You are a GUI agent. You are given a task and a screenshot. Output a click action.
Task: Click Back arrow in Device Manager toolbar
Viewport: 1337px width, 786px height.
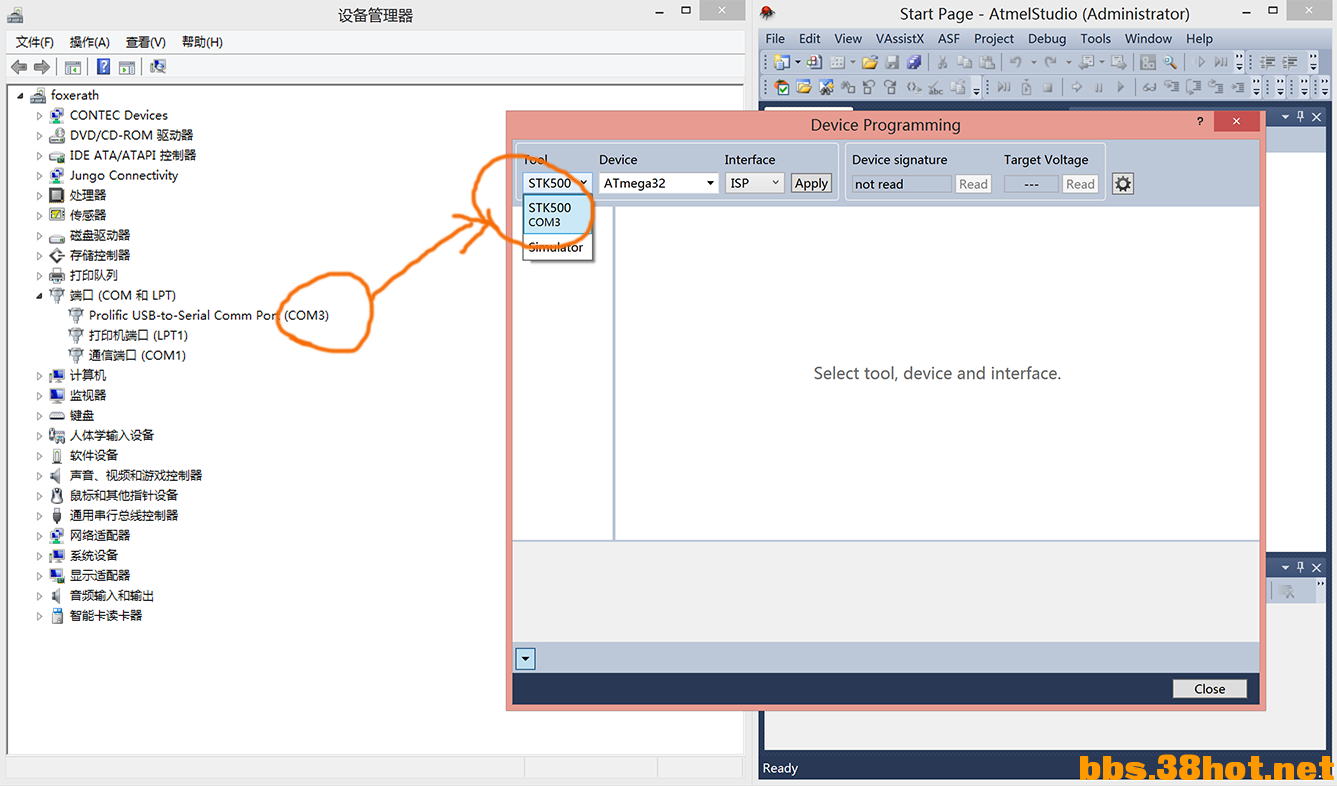coord(19,67)
